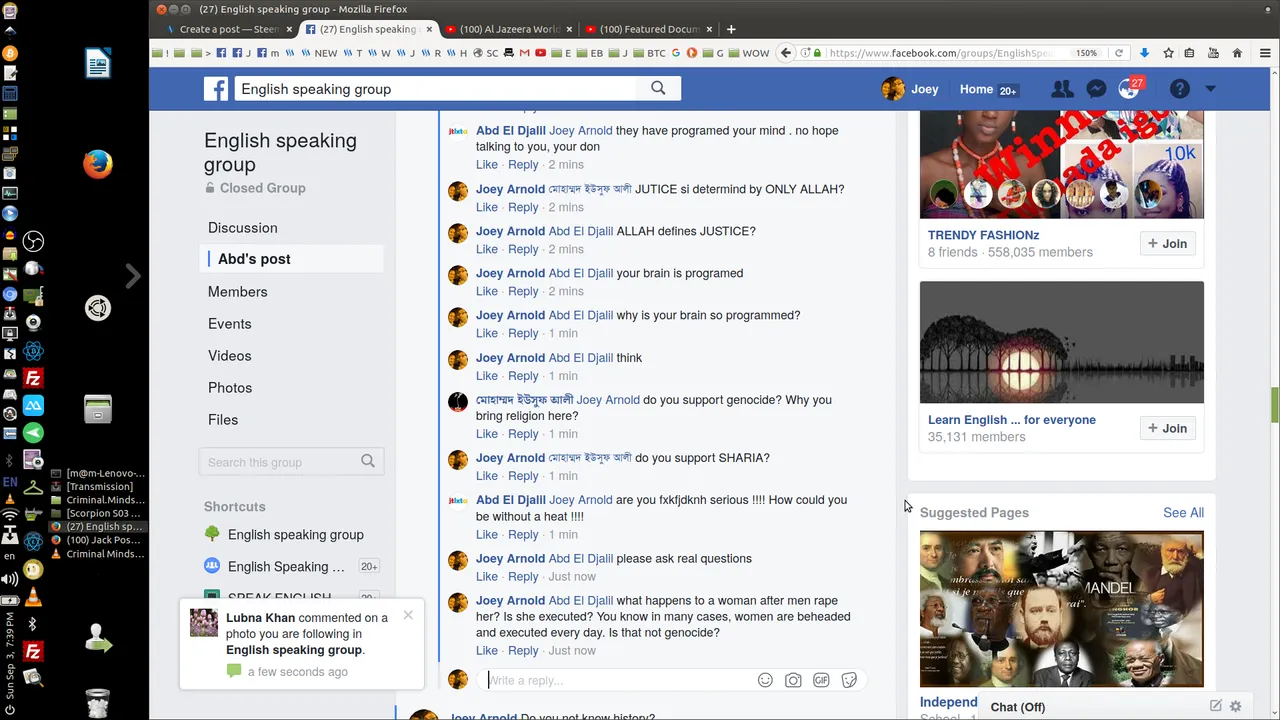Open Criminal.Minds entry in window list

[x=97, y=500]
